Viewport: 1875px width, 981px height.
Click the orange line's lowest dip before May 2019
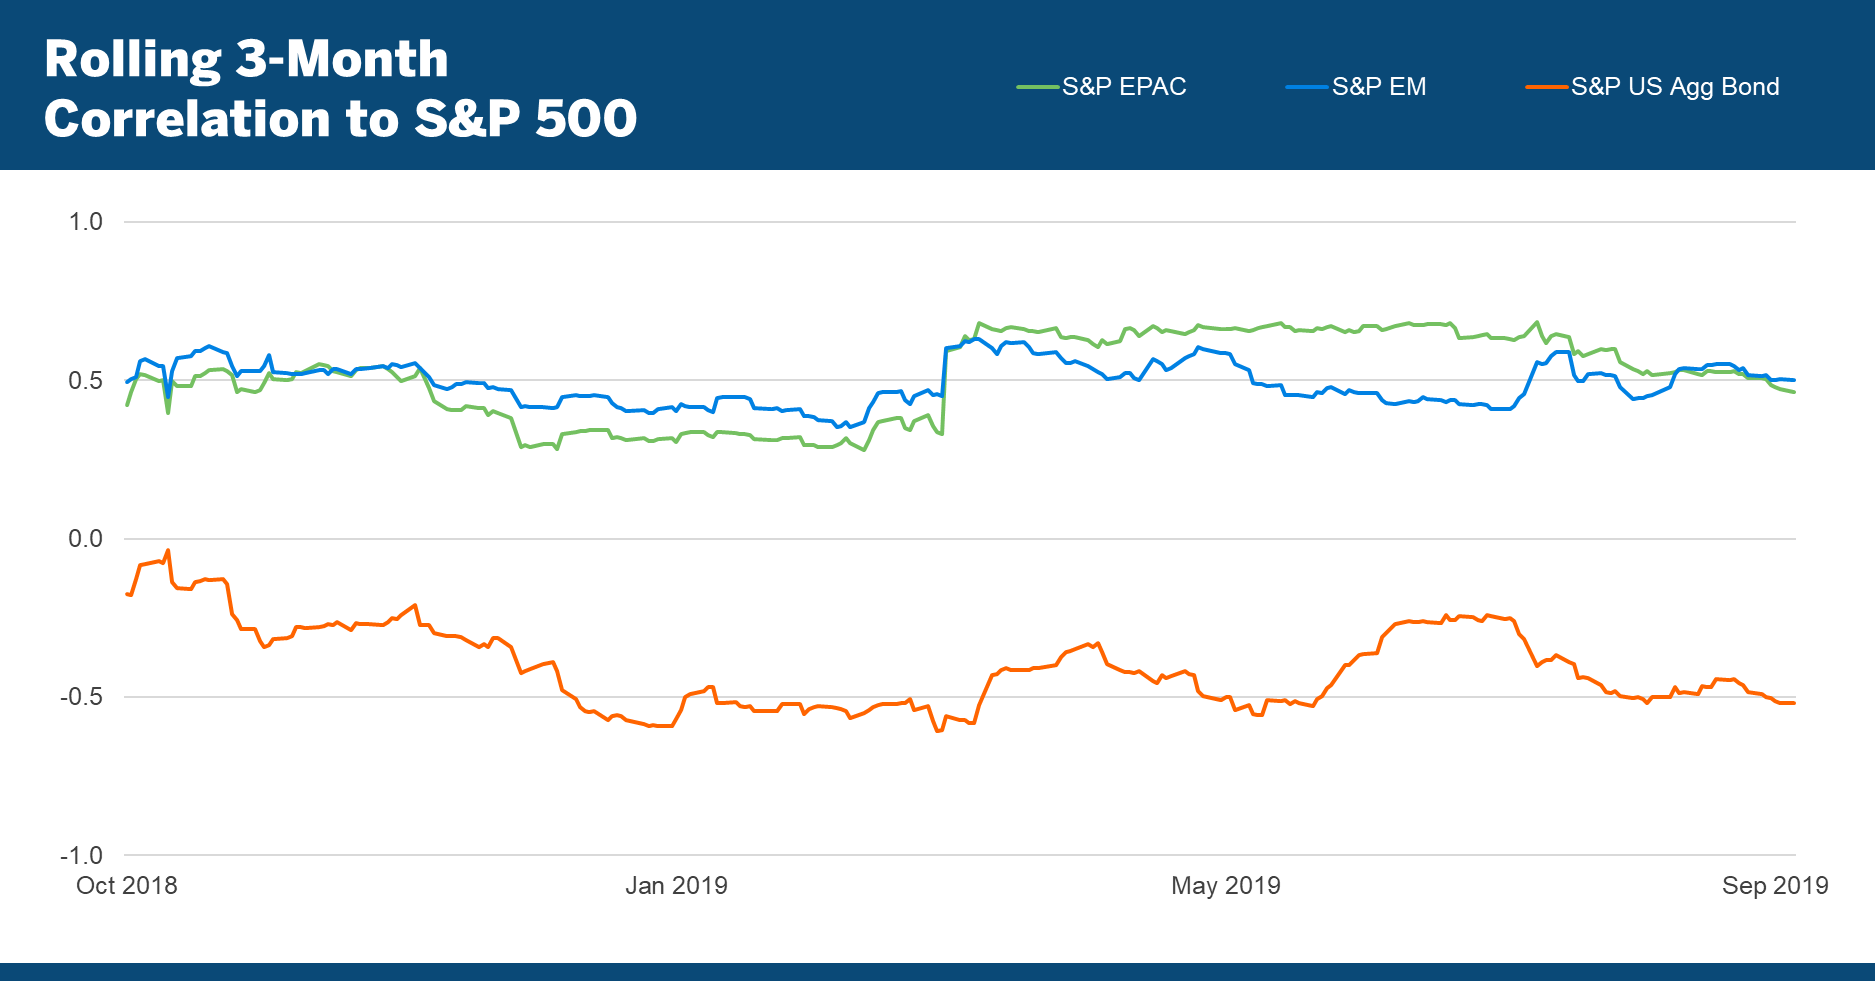pos(938,731)
